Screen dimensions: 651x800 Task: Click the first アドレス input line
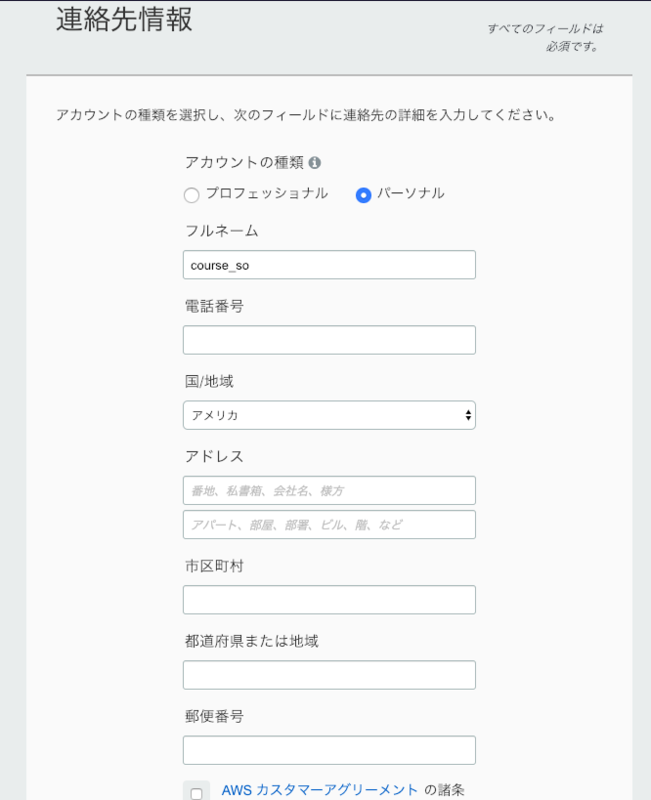point(328,490)
